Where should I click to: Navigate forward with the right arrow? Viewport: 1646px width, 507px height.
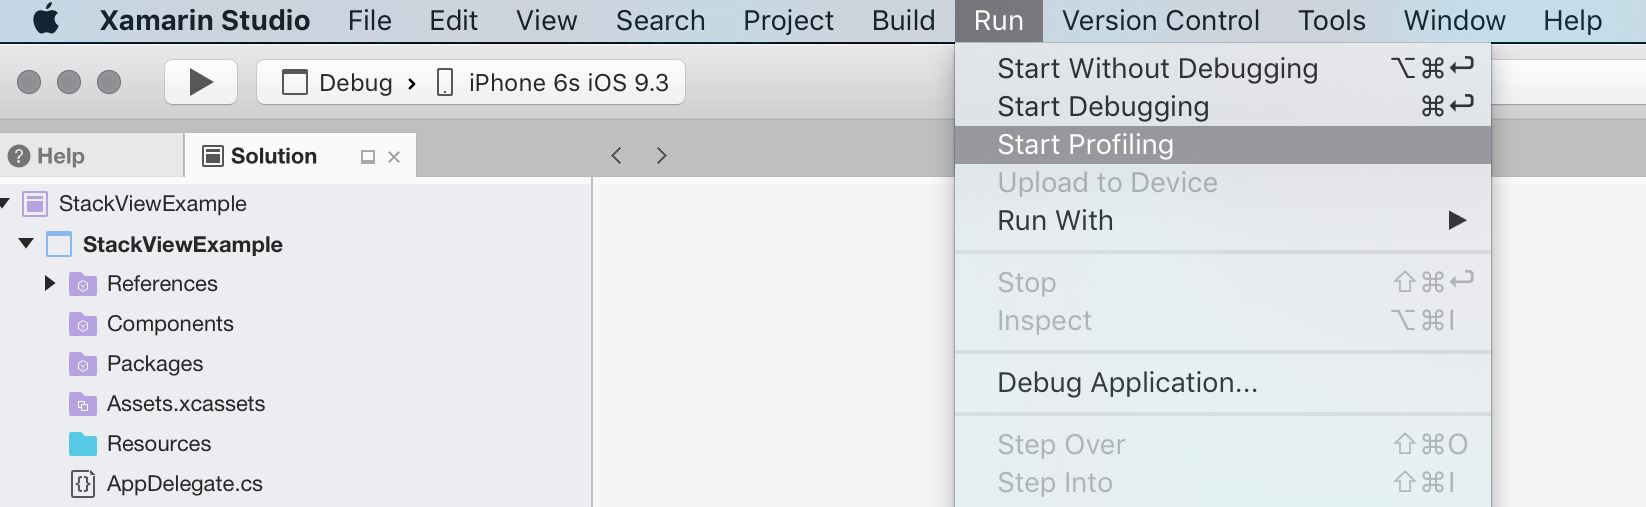(x=661, y=155)
